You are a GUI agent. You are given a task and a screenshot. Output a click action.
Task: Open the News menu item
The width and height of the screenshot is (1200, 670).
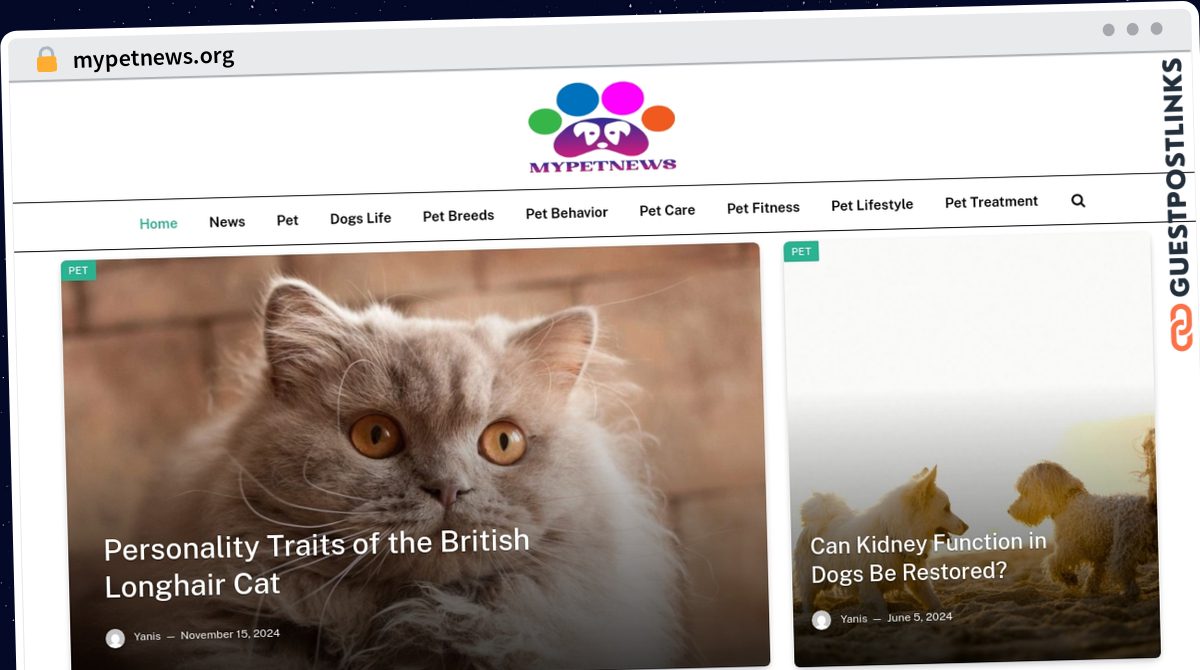tap(227, 221)
